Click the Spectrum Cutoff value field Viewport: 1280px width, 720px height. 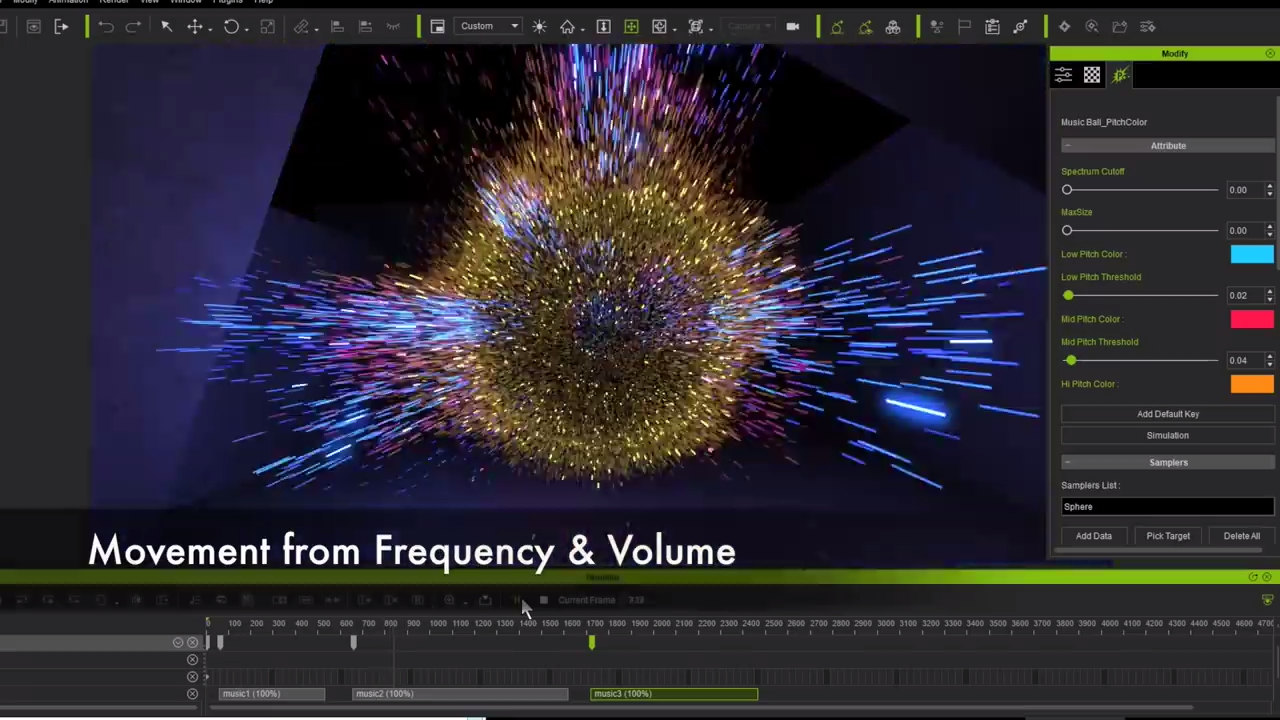(1244, 190)
